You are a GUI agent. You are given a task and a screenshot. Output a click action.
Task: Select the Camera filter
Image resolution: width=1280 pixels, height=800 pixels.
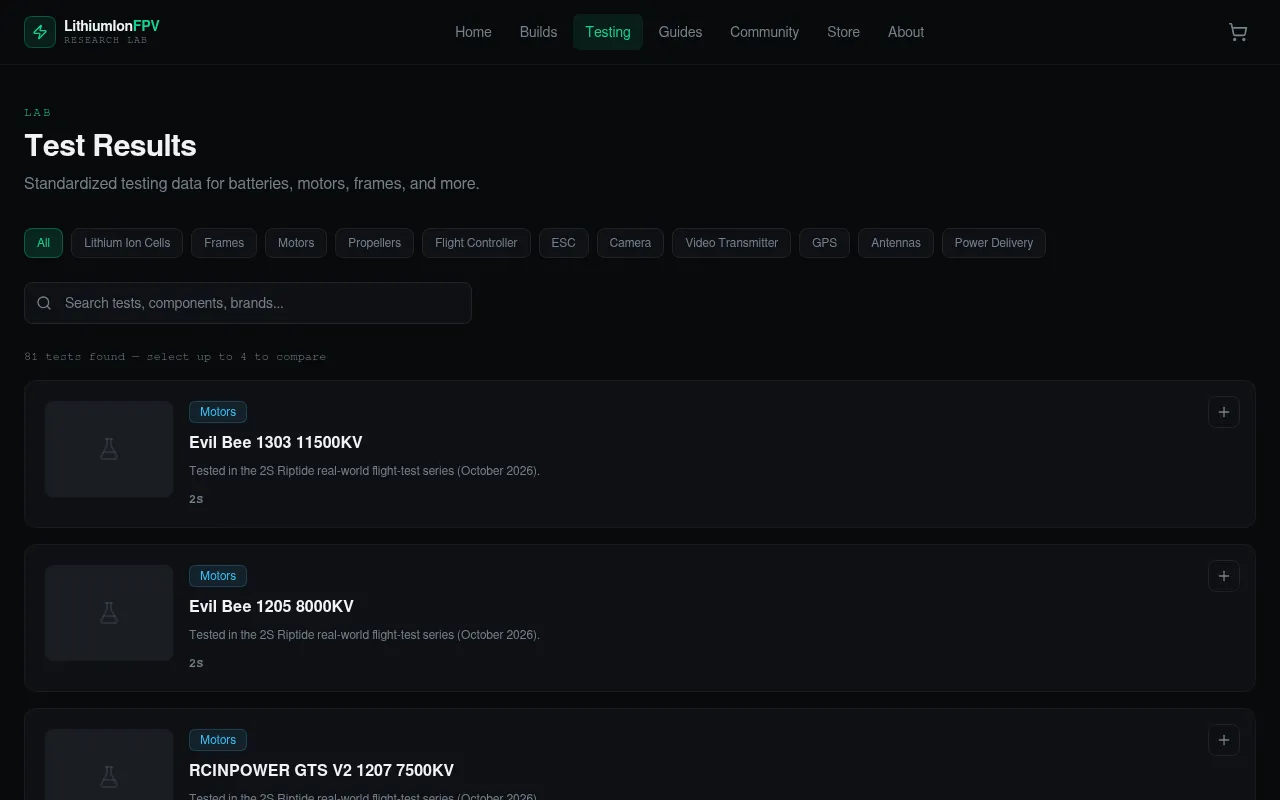tap(630, 243)
